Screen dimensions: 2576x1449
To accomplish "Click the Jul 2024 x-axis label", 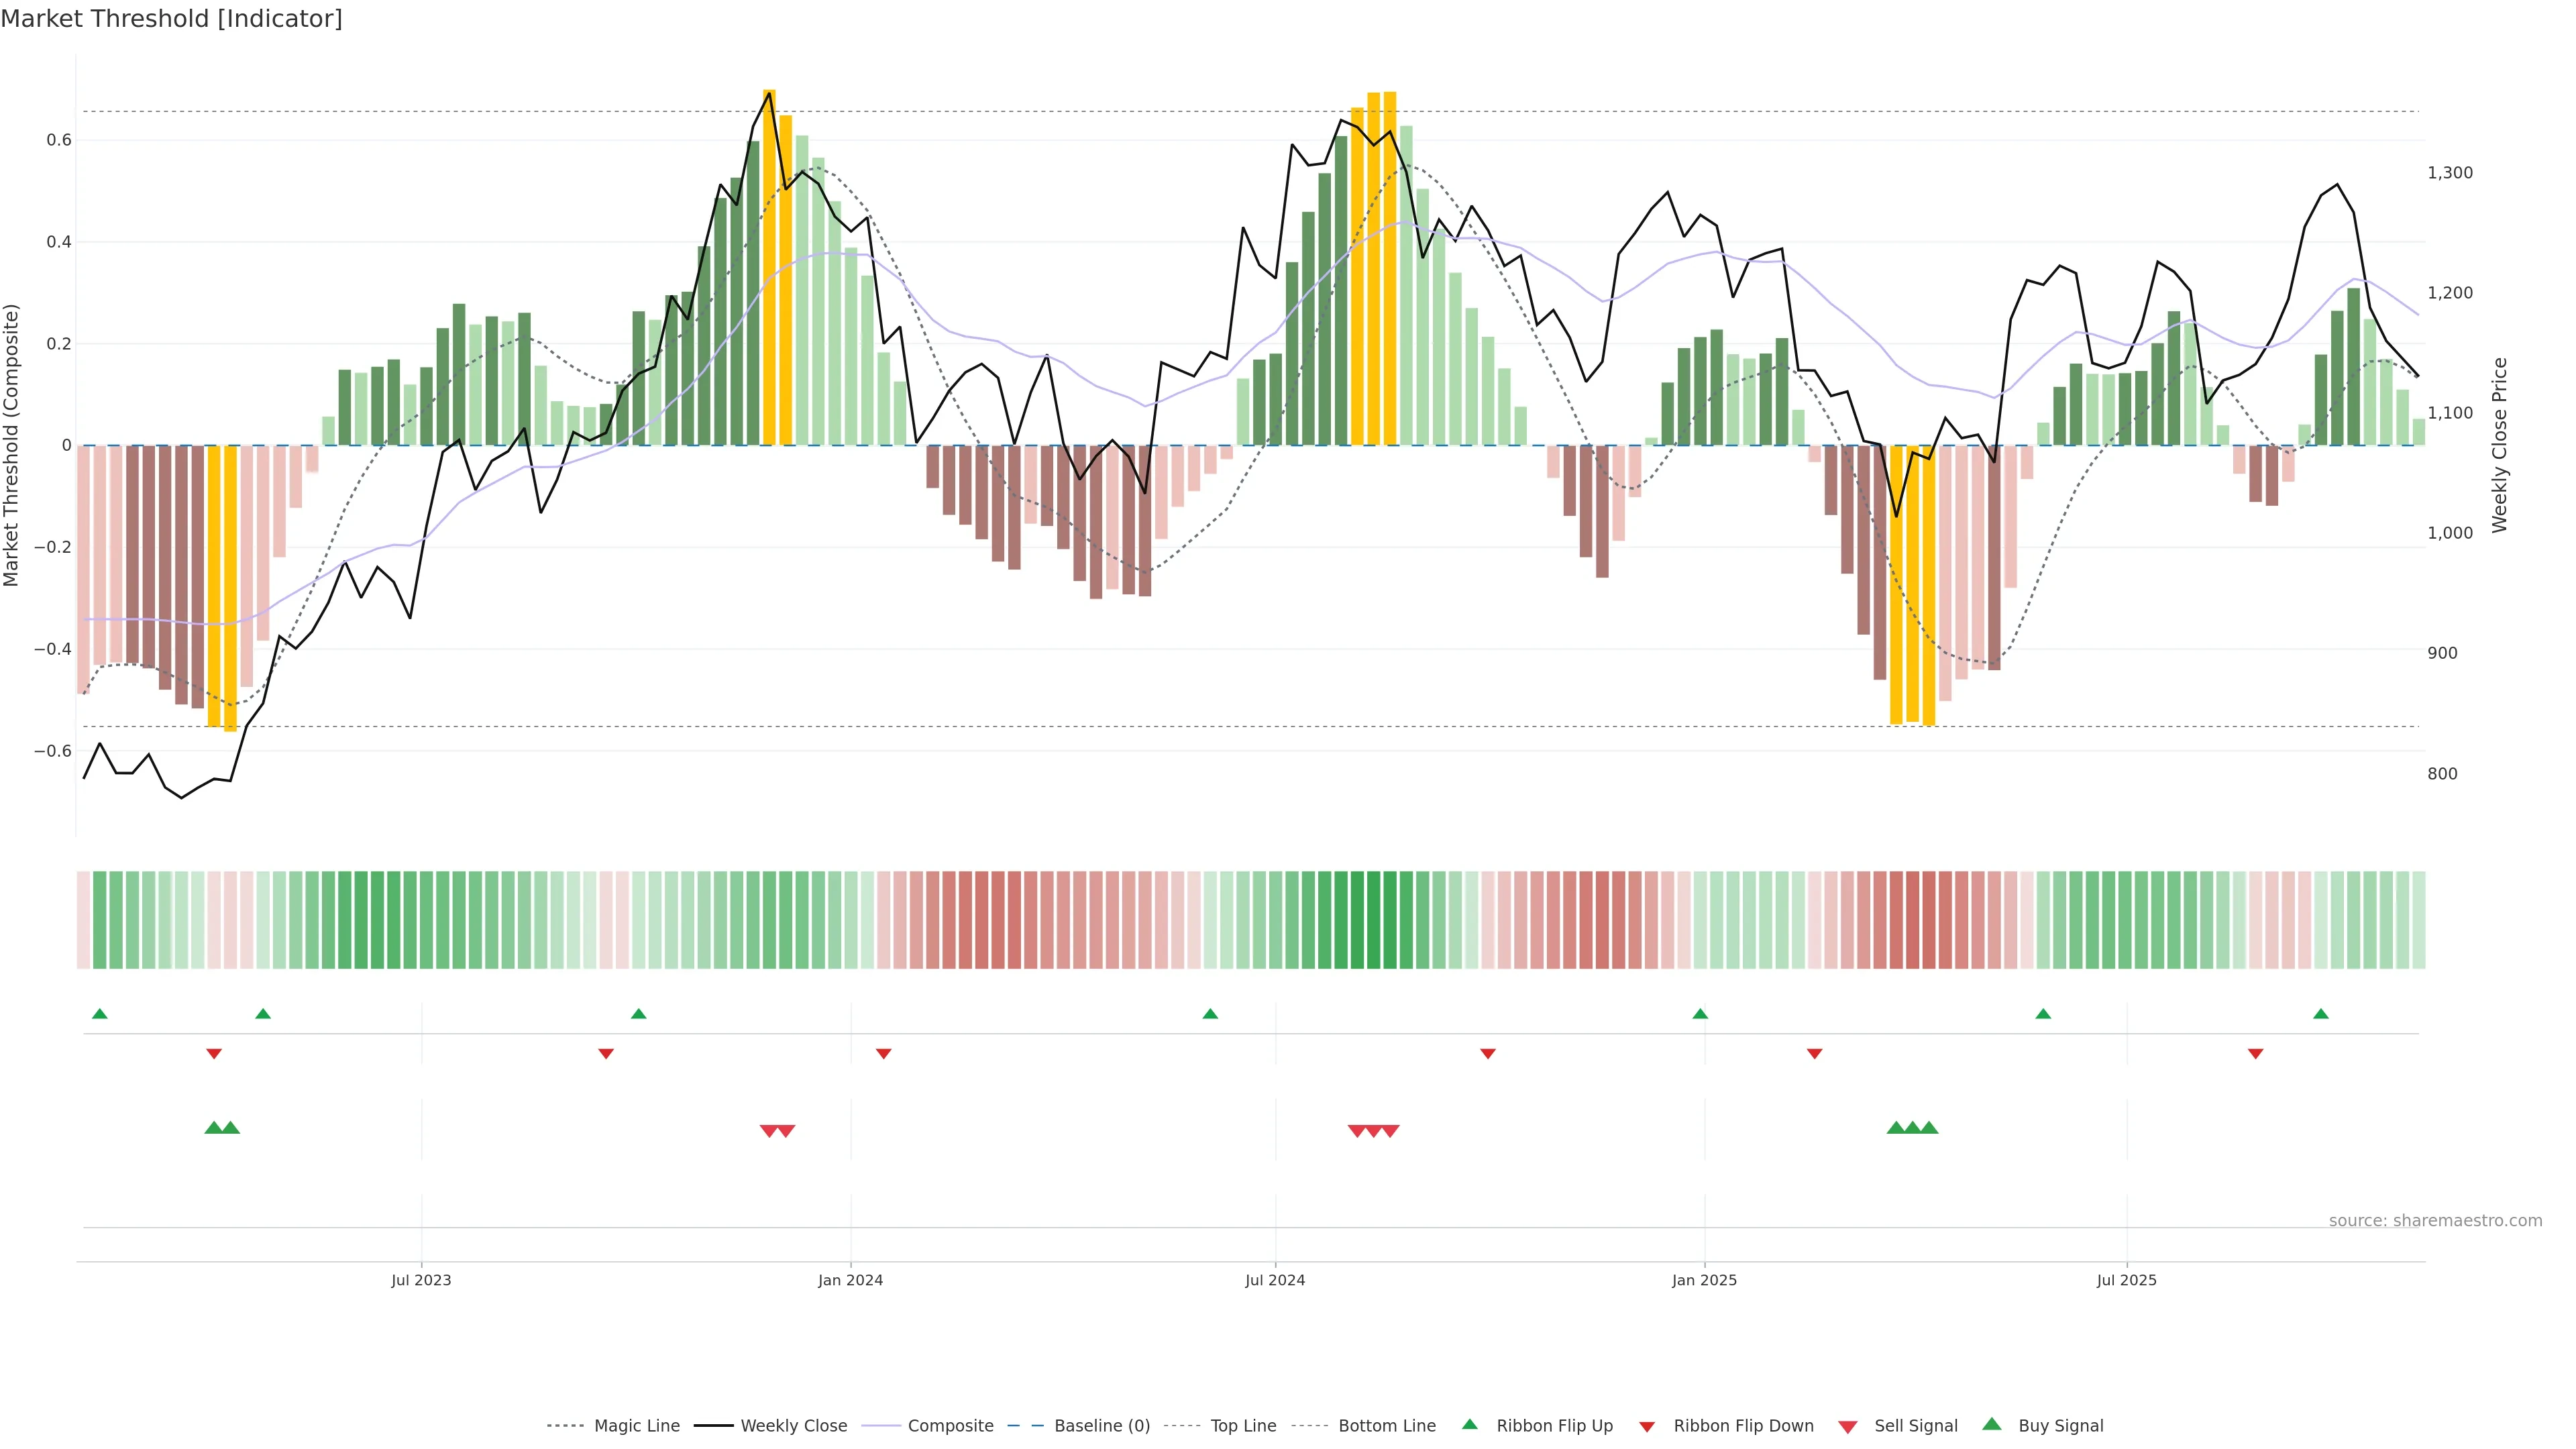I will tap(1275, 1280).
